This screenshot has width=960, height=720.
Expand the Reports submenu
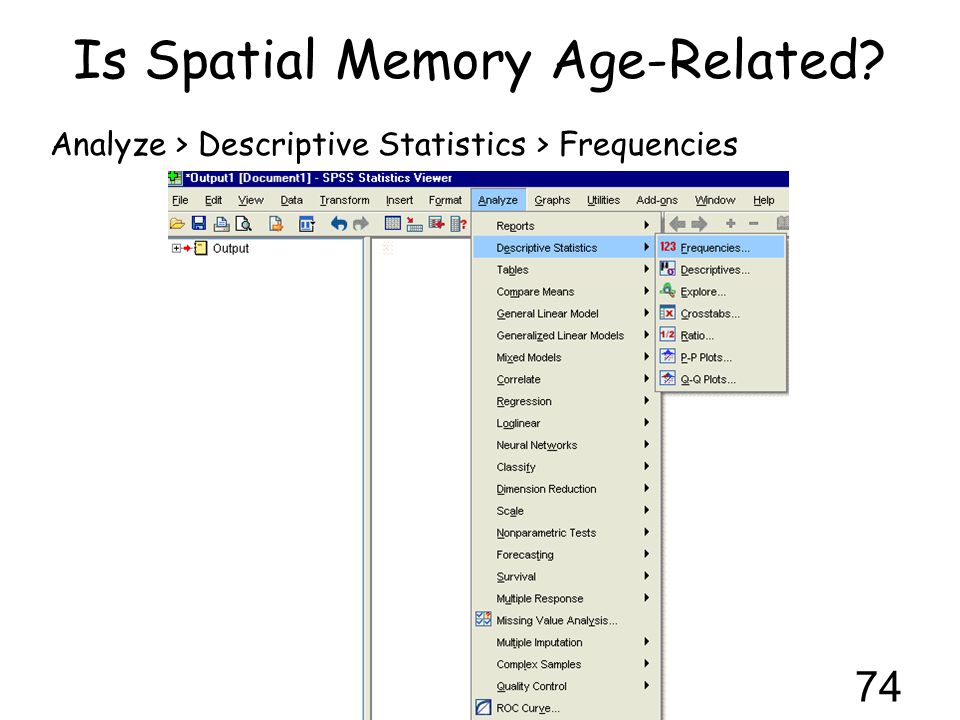point(564,225)
